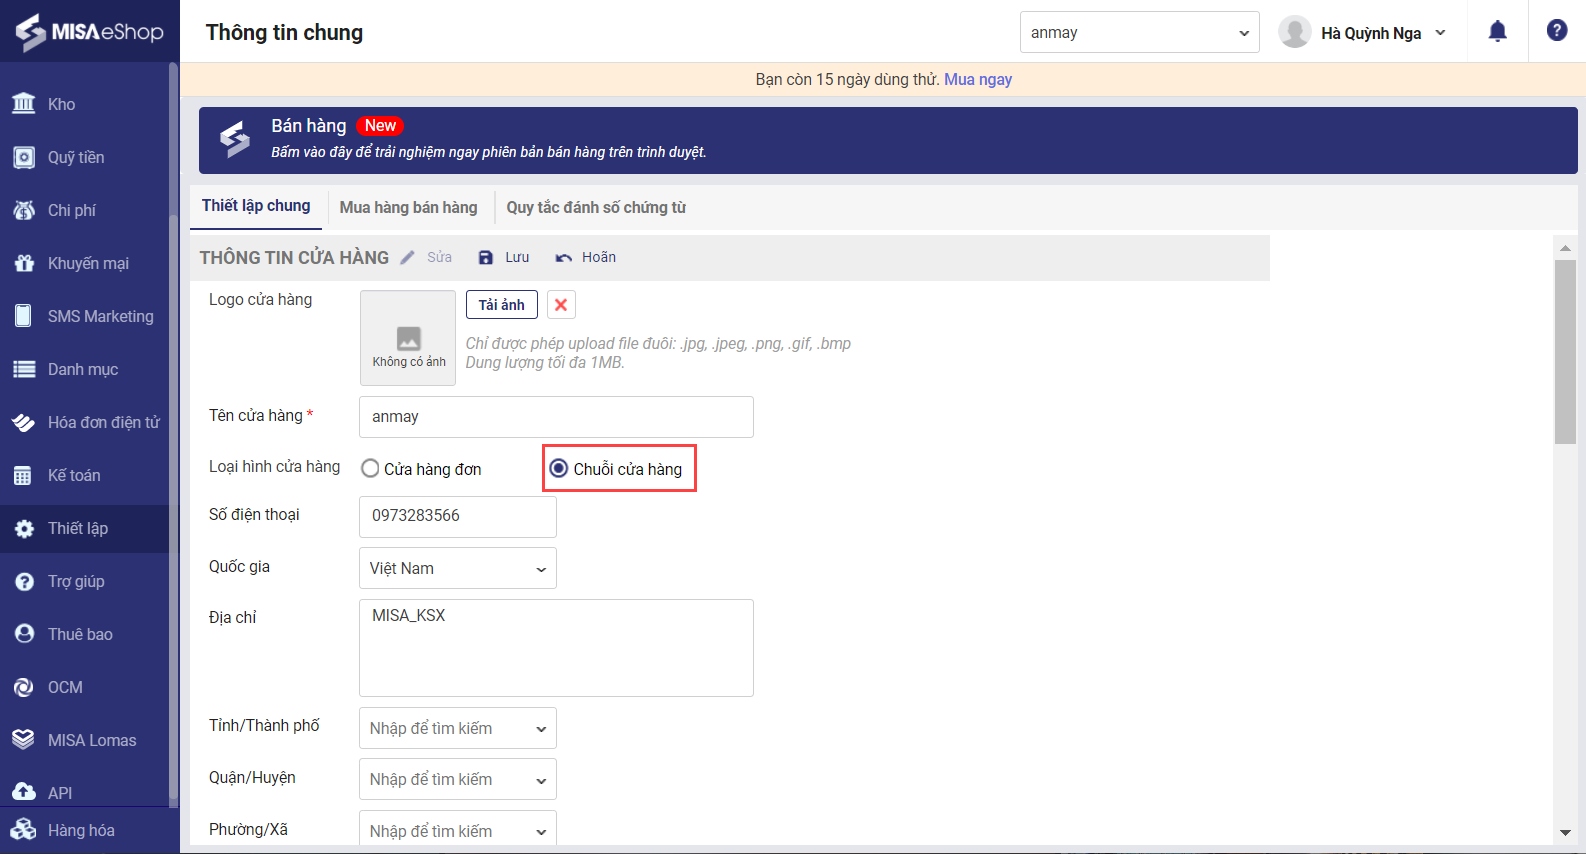Click the Tải ảnh upload button
Screen dimensions: 1586x854
501,305
